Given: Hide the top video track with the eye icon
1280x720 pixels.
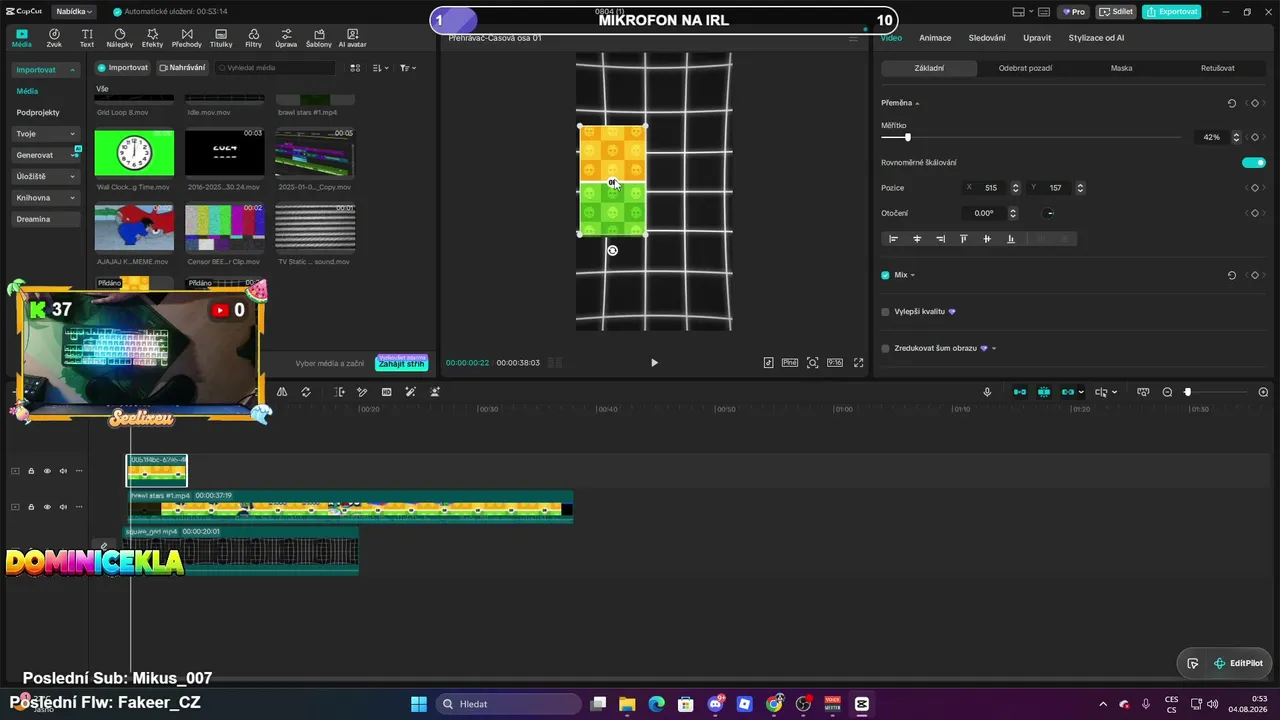Looking at the screenshot, I should [x=47, y=471].
